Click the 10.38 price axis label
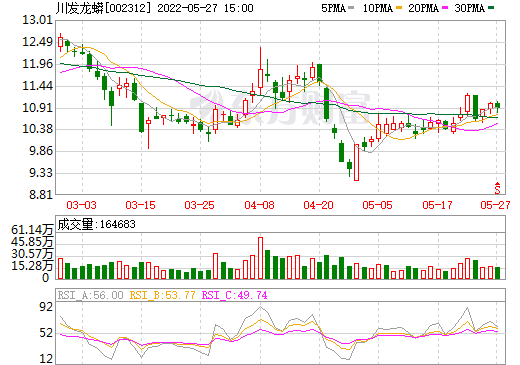 (x=38, y=129)
